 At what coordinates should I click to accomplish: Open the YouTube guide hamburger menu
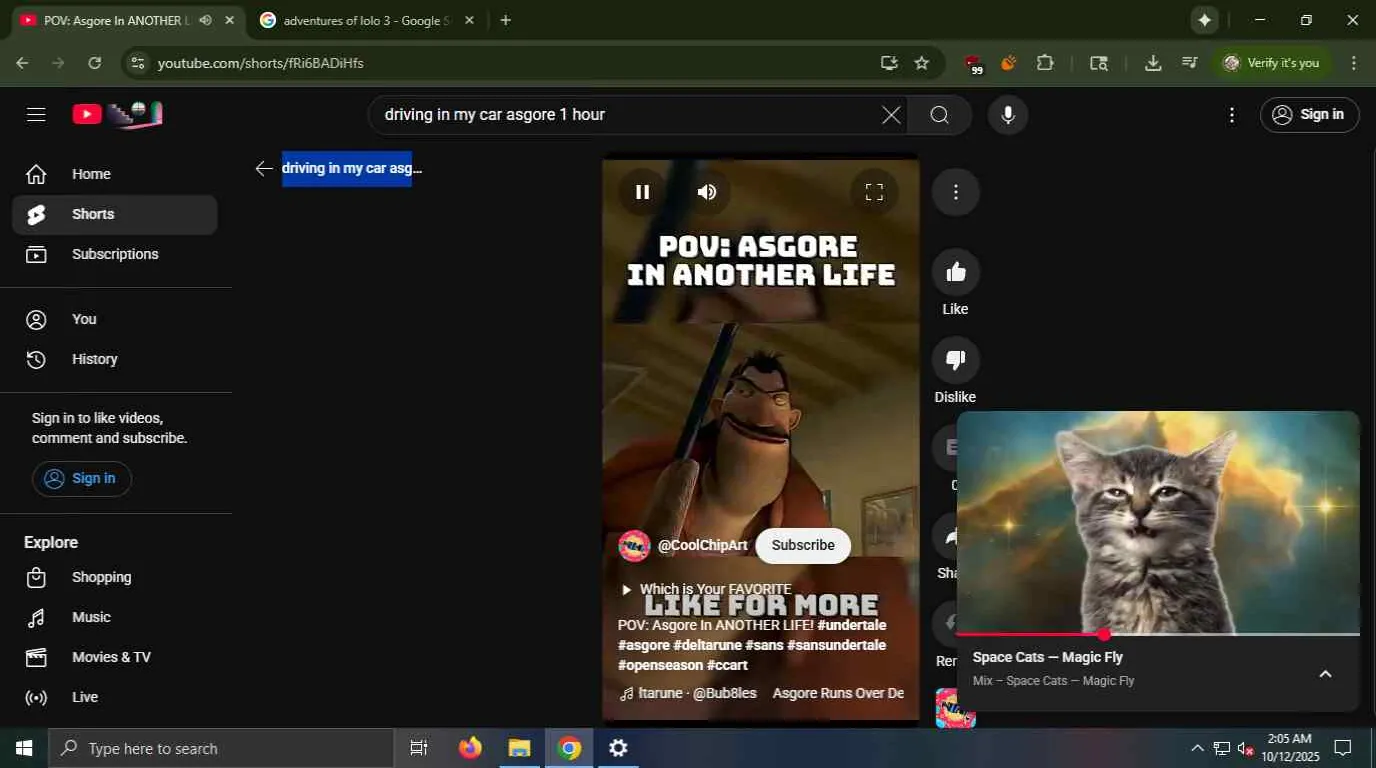pyautogui.click(x=36, y=114)
